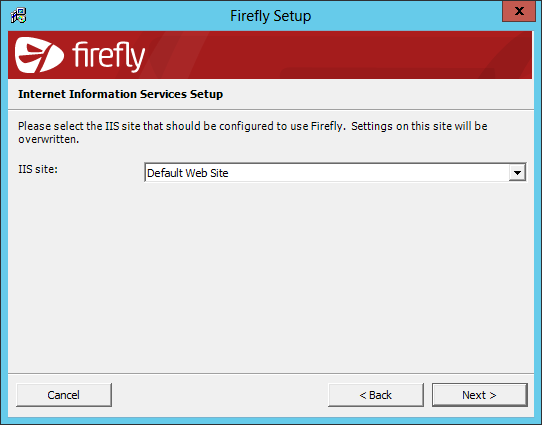Return with the Back button
Image resolution: width=542 pixels, height=425 pixels.
click(376, 395)
